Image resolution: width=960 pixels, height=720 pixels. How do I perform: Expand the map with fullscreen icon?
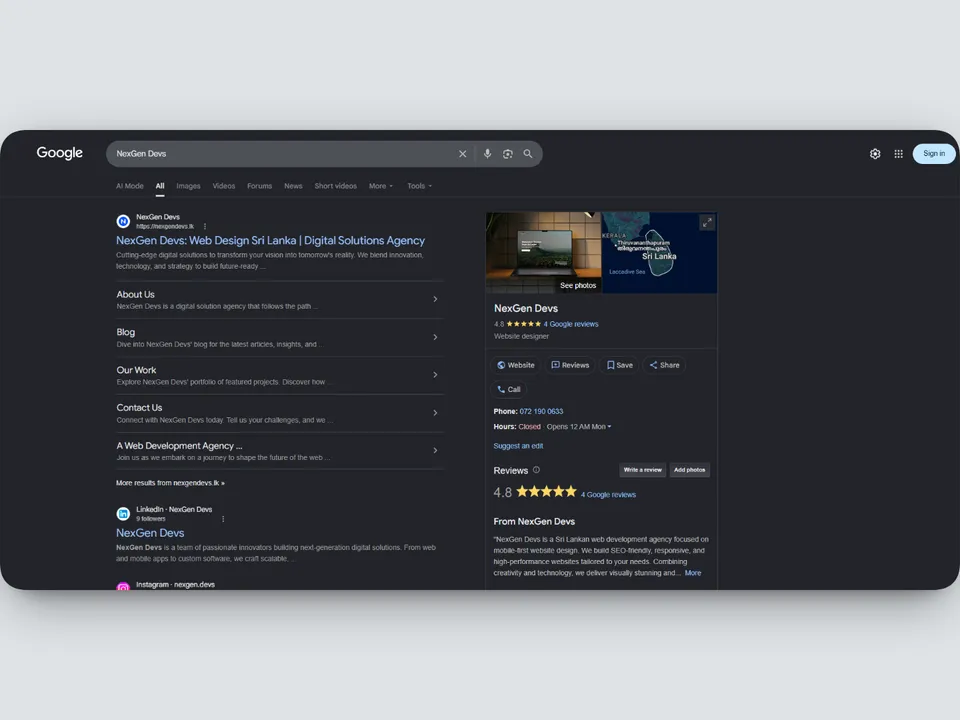point(707,223)
